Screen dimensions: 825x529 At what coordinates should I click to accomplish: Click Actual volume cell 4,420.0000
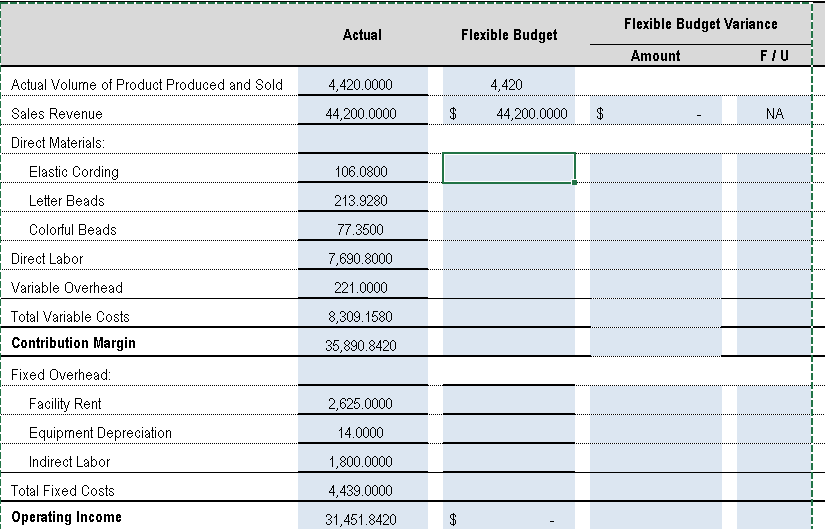pyautogui.click(x=361, y=85)
